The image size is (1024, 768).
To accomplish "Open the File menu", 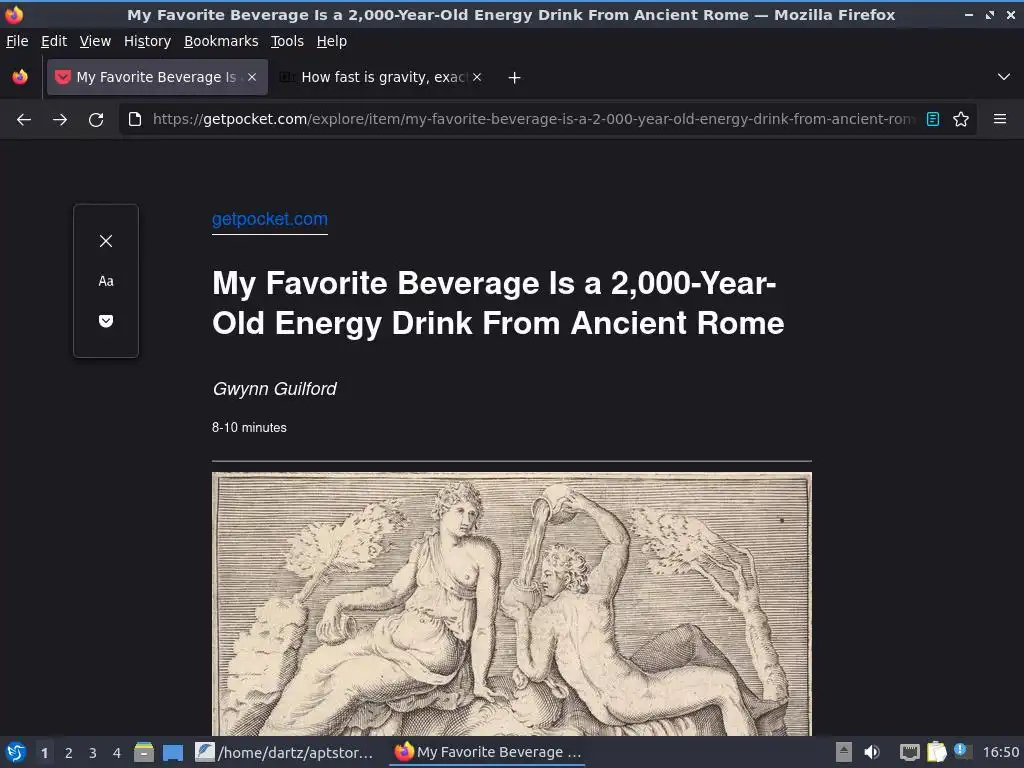I will [17, 41].
